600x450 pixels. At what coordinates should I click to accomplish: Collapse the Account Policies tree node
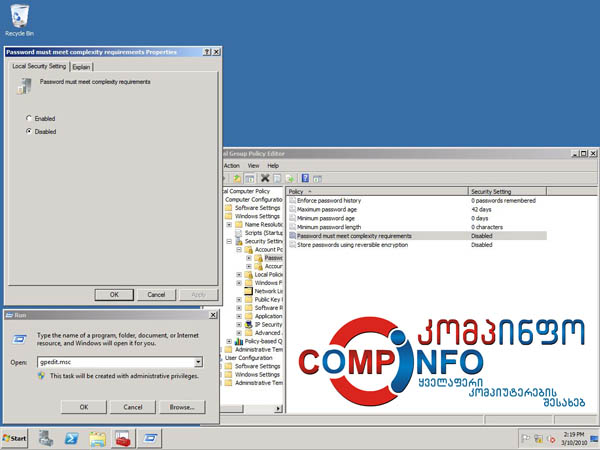(239, 249)
